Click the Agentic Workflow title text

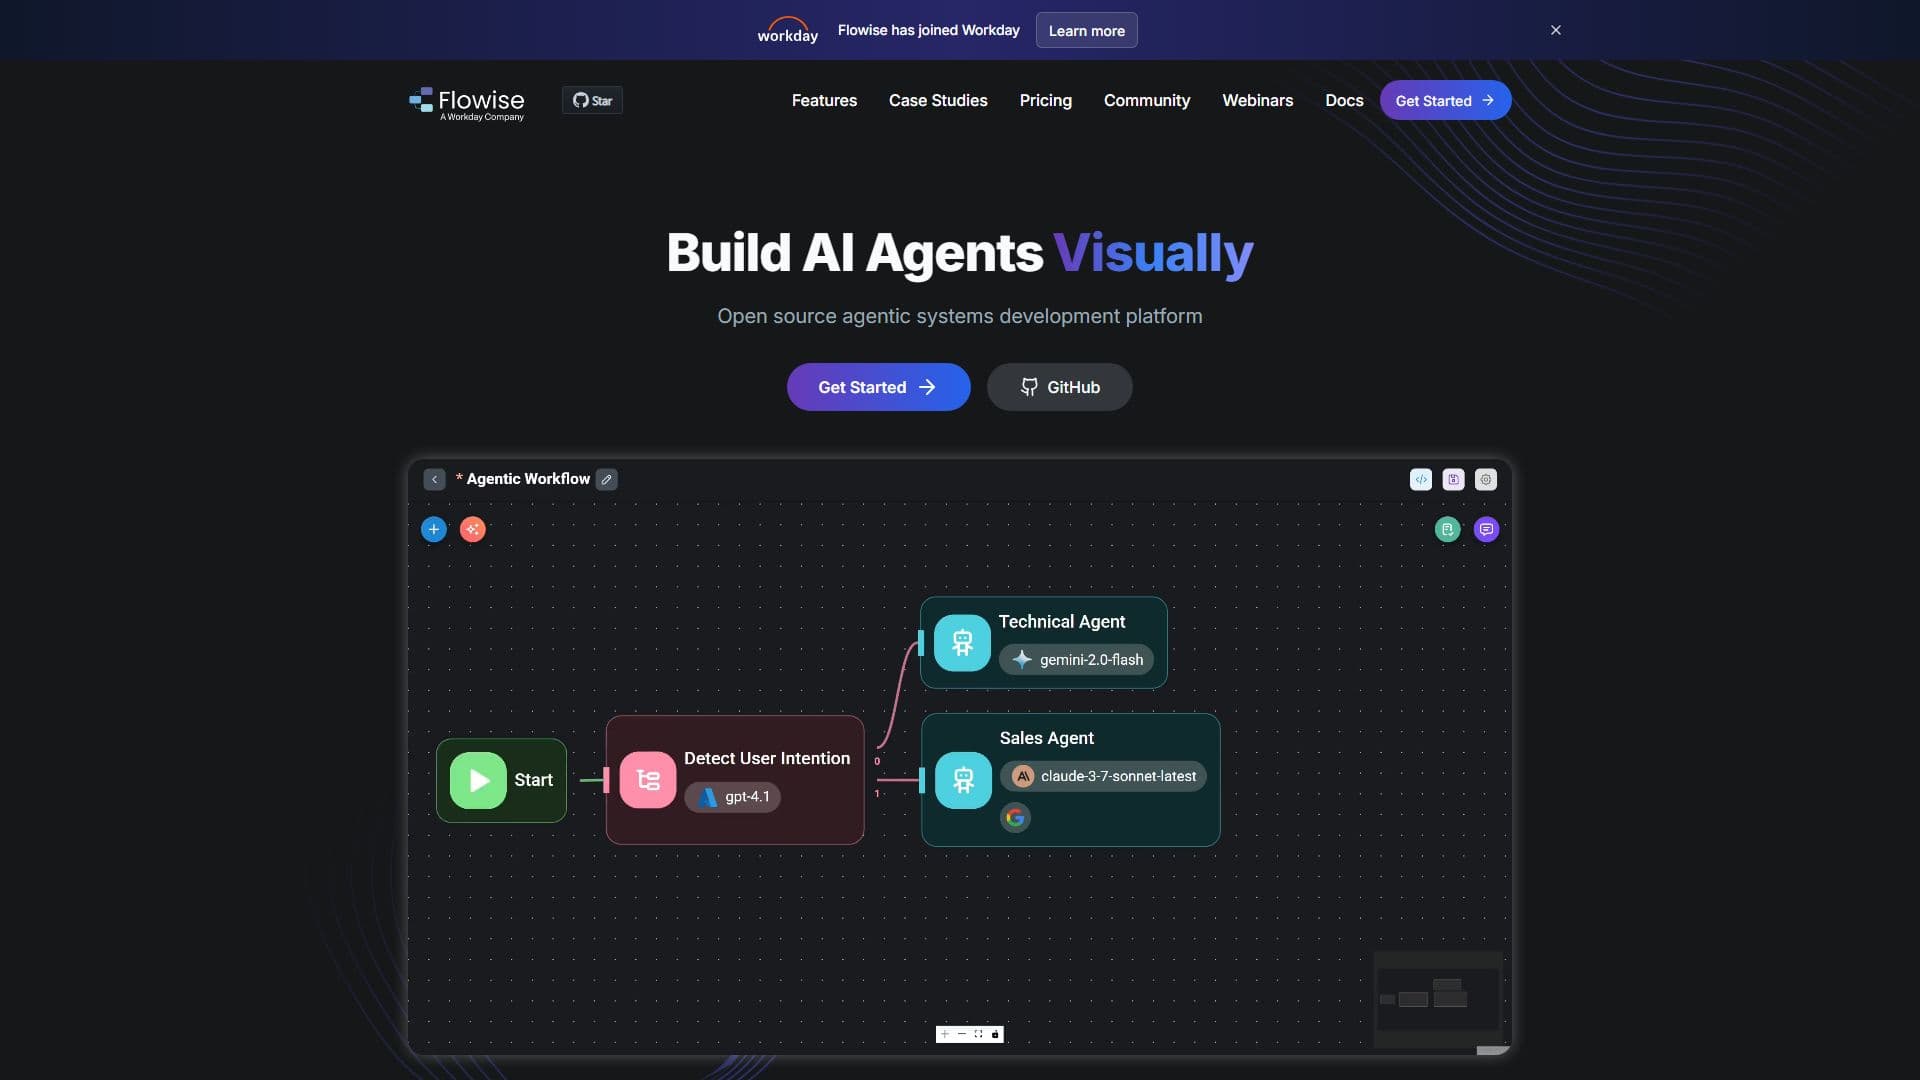(528, 479)
